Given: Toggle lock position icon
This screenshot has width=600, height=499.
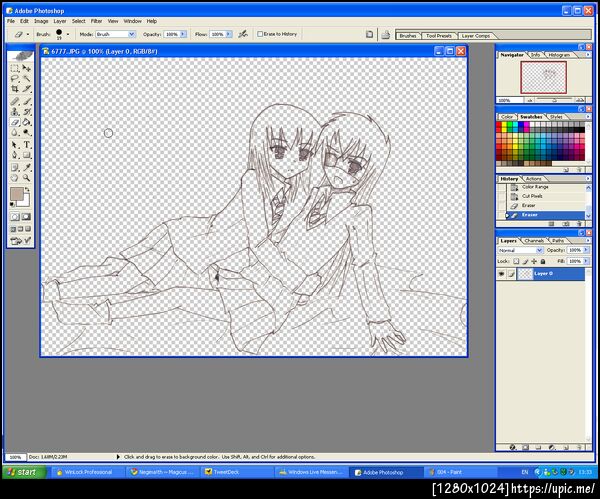Looking at the screenshot, I should 534,261.
